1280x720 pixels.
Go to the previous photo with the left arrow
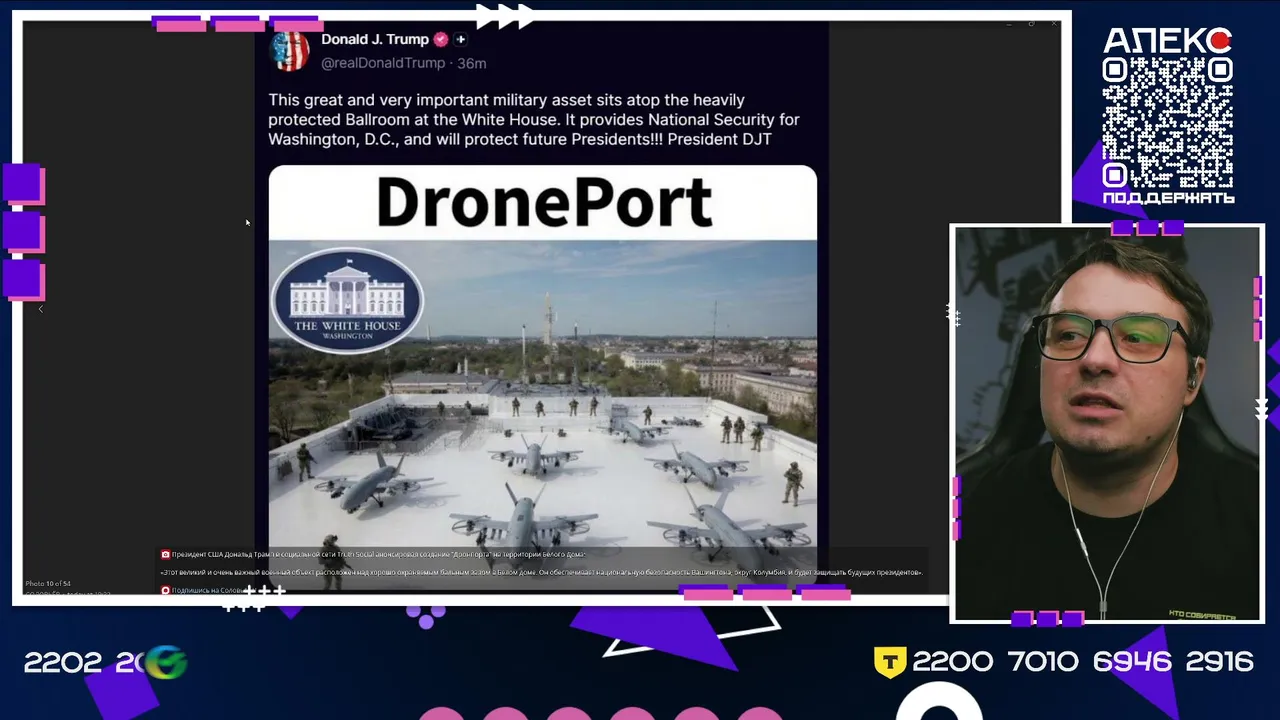(41, 309)
